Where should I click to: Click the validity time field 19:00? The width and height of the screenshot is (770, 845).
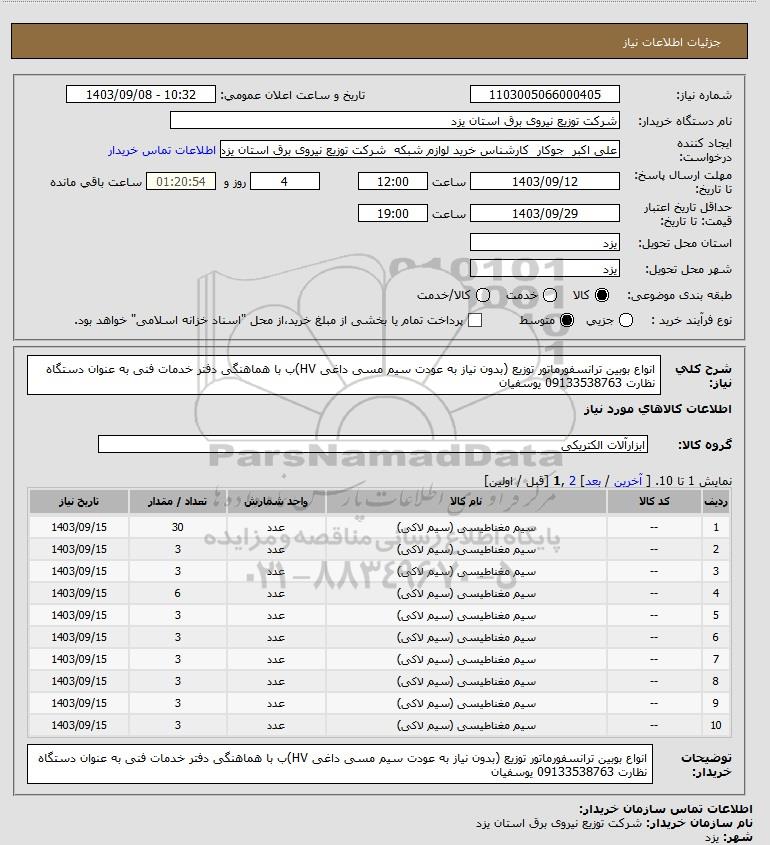pyautogui.click(x=393, y=213)
